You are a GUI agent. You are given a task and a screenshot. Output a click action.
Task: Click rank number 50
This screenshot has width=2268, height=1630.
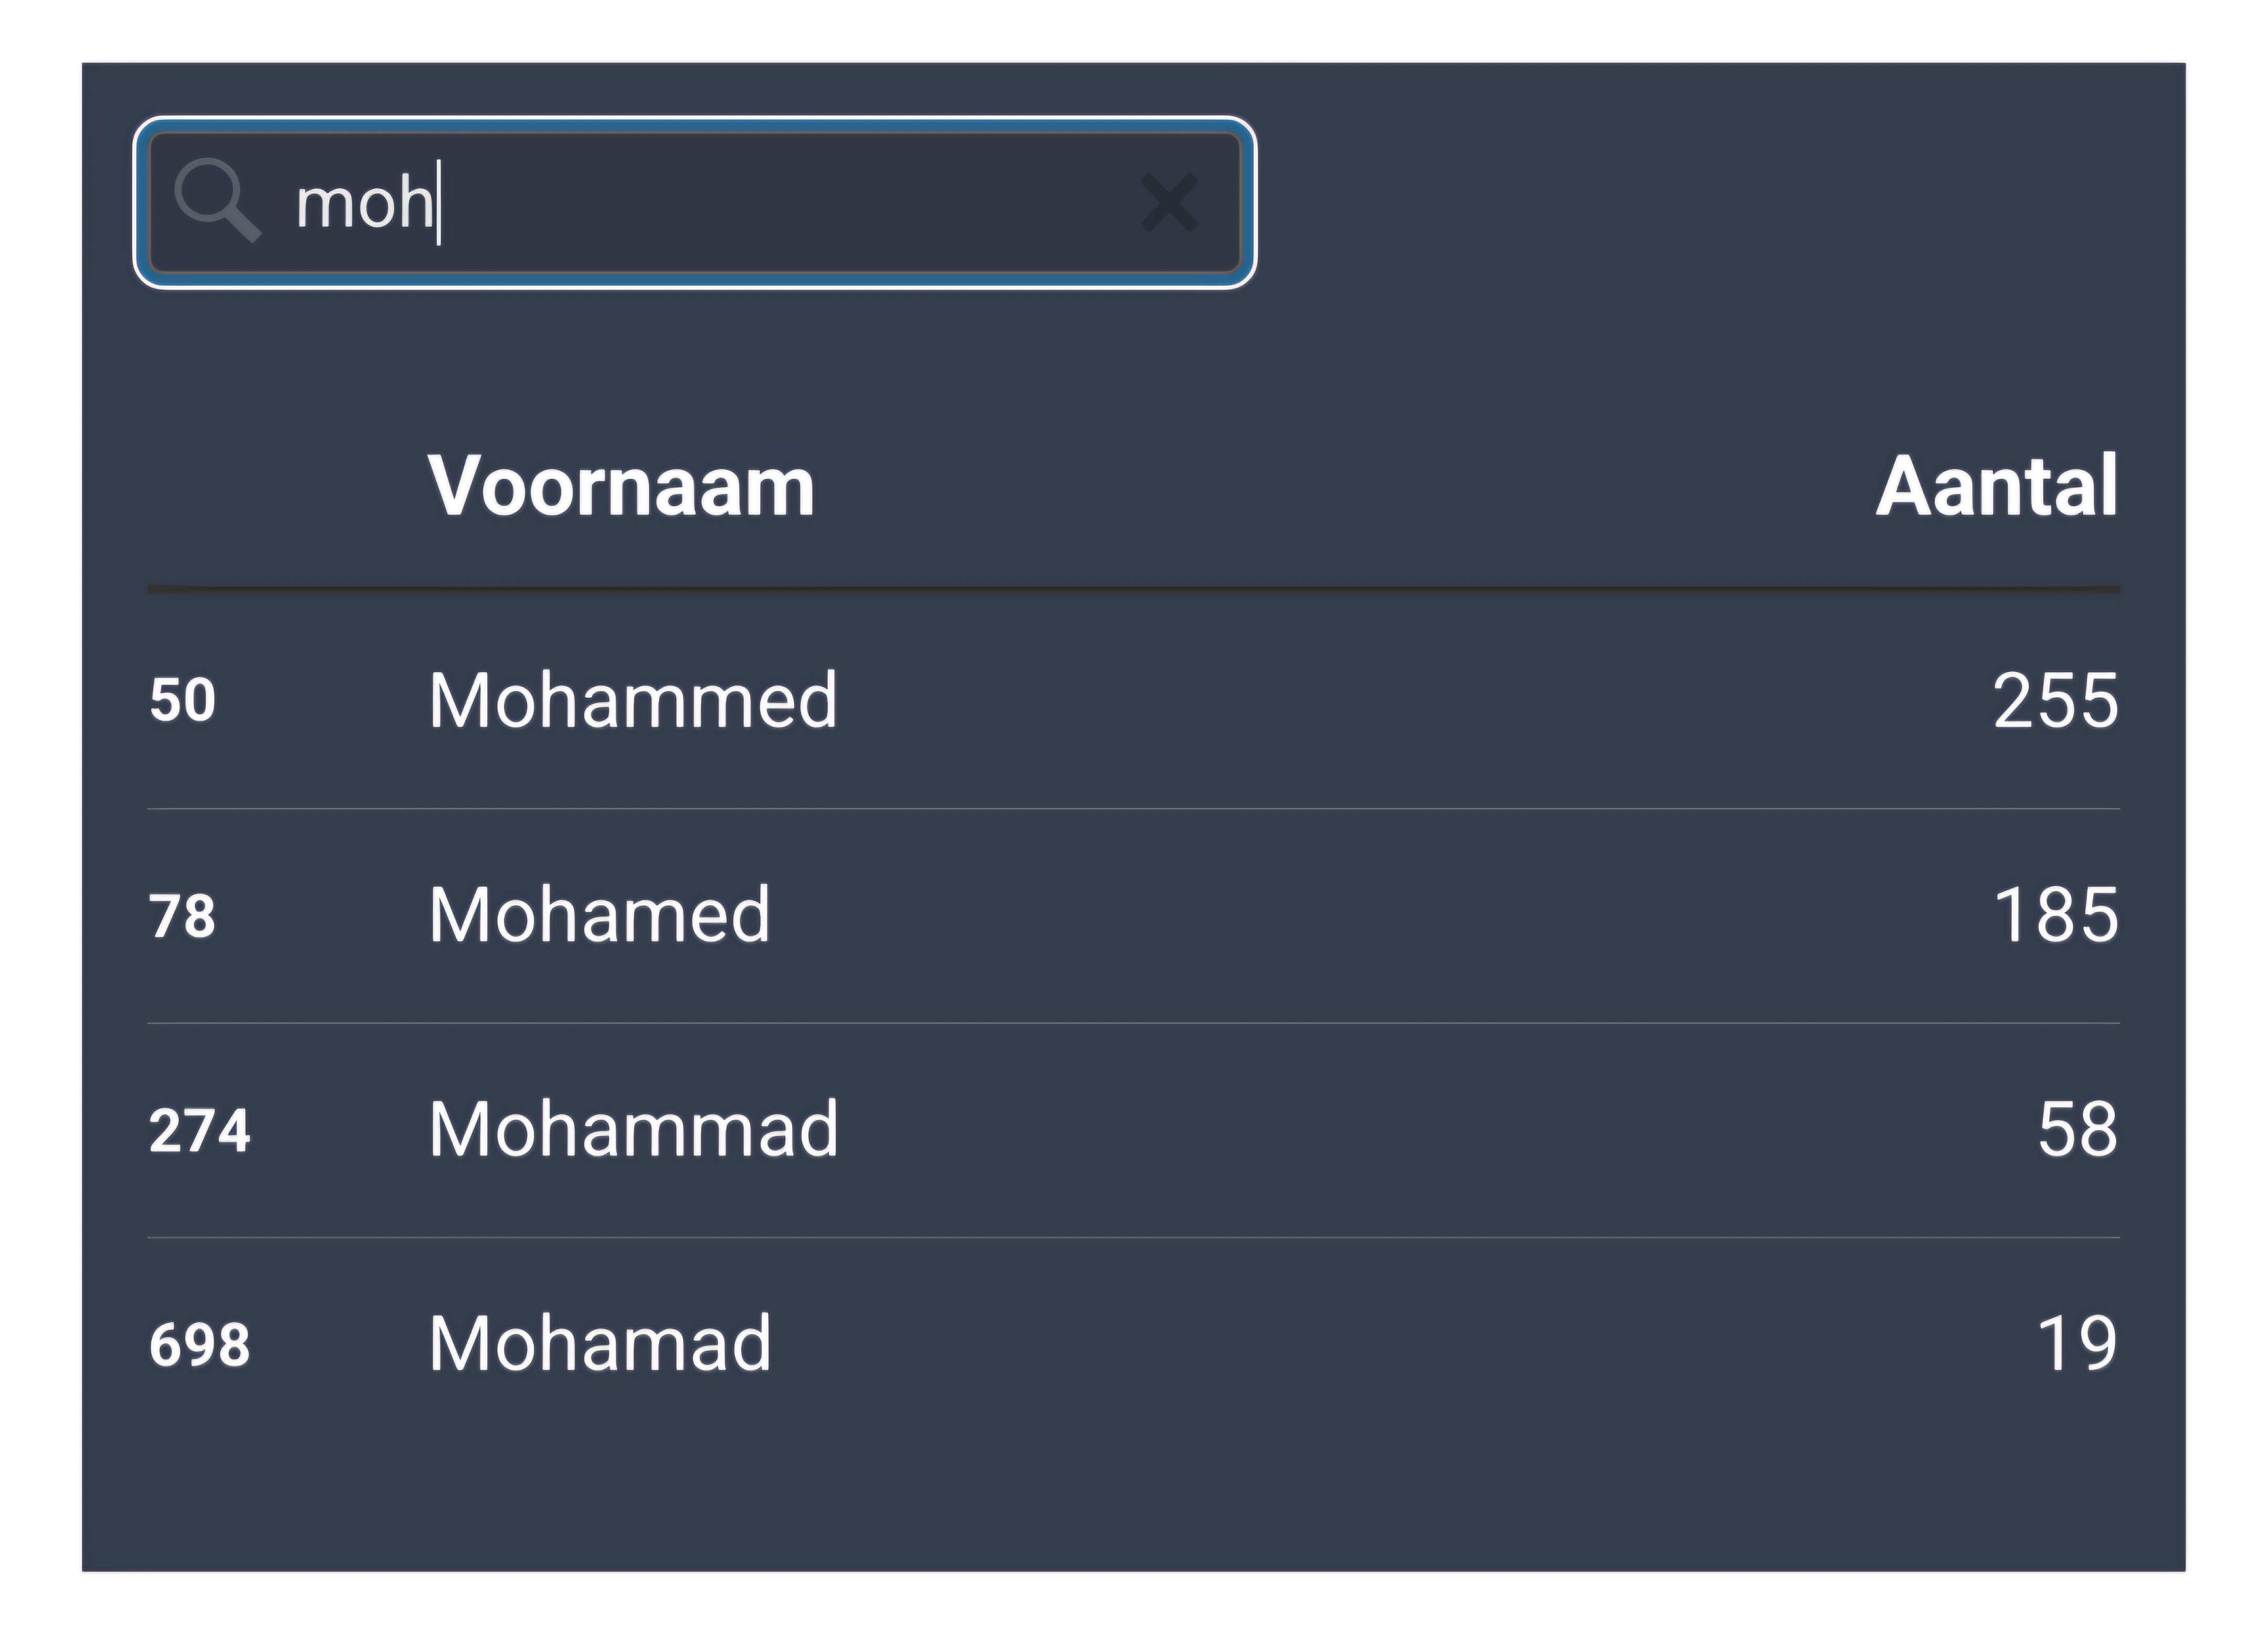(x=182, y=700)
